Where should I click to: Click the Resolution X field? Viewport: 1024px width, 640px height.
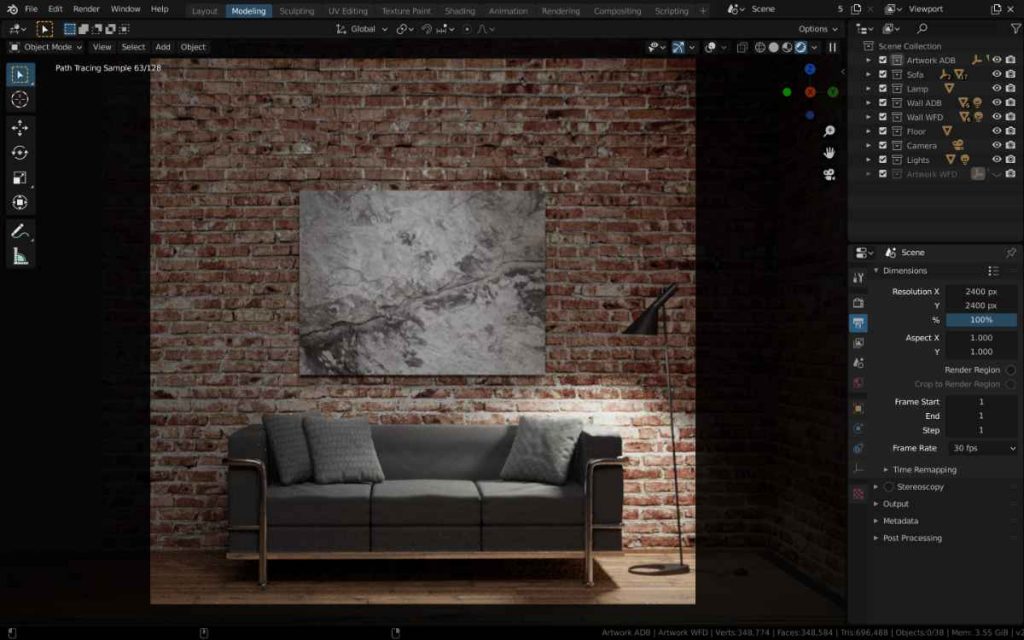click(981, 291)
